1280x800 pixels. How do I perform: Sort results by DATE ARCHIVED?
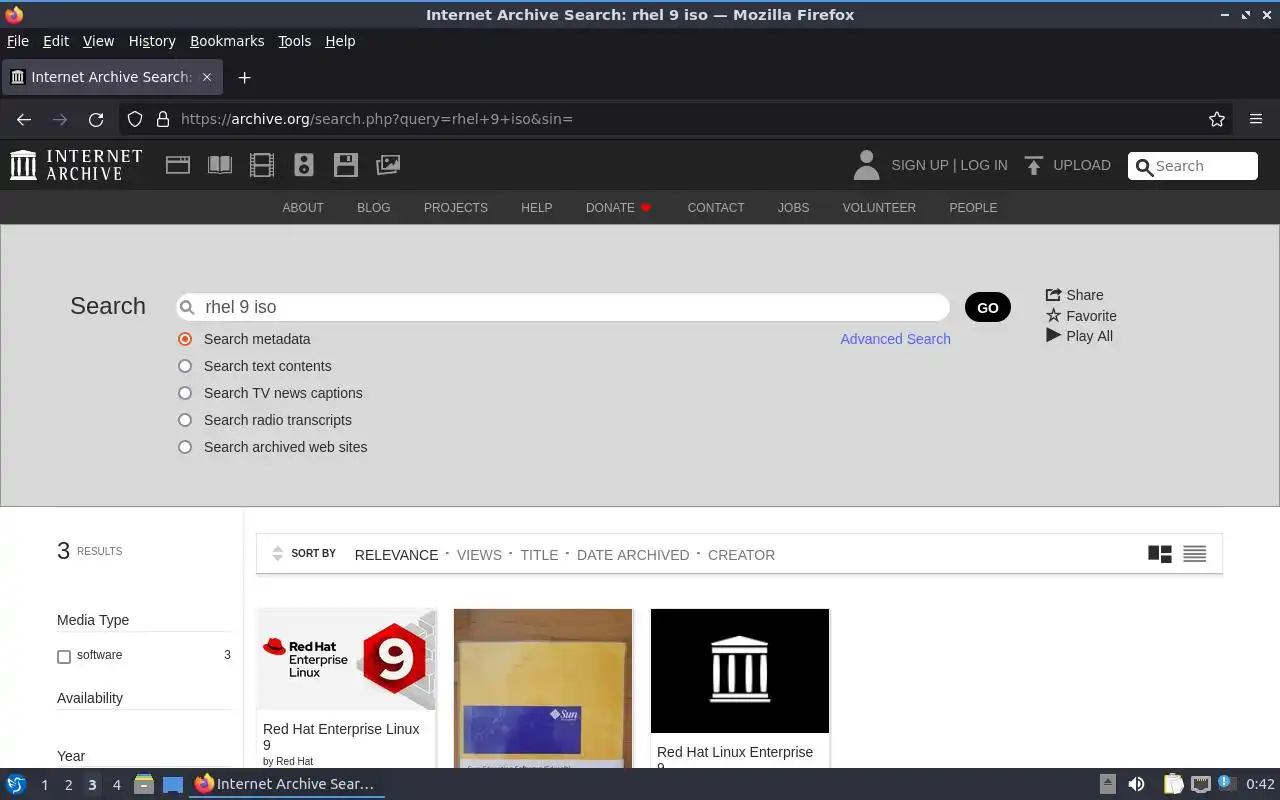coord(633,555)
